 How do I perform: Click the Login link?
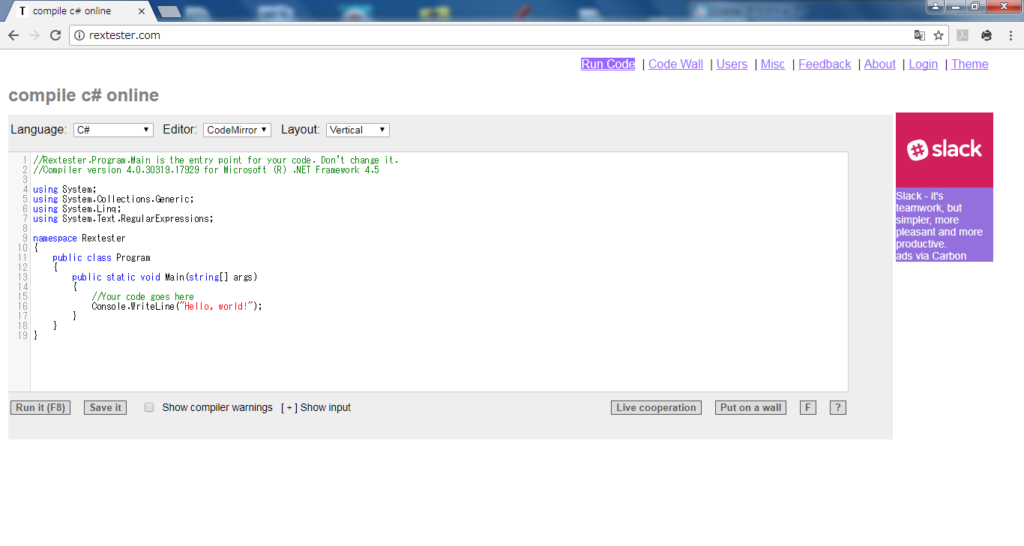coord(923,64)
